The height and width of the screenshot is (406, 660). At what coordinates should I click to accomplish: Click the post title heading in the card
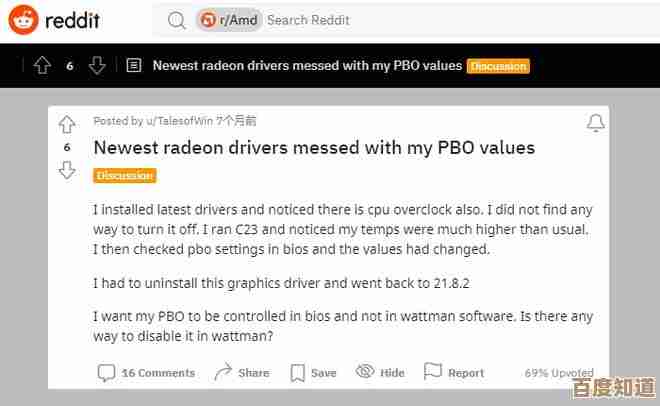pyautogui.click(x=314, y=148)
